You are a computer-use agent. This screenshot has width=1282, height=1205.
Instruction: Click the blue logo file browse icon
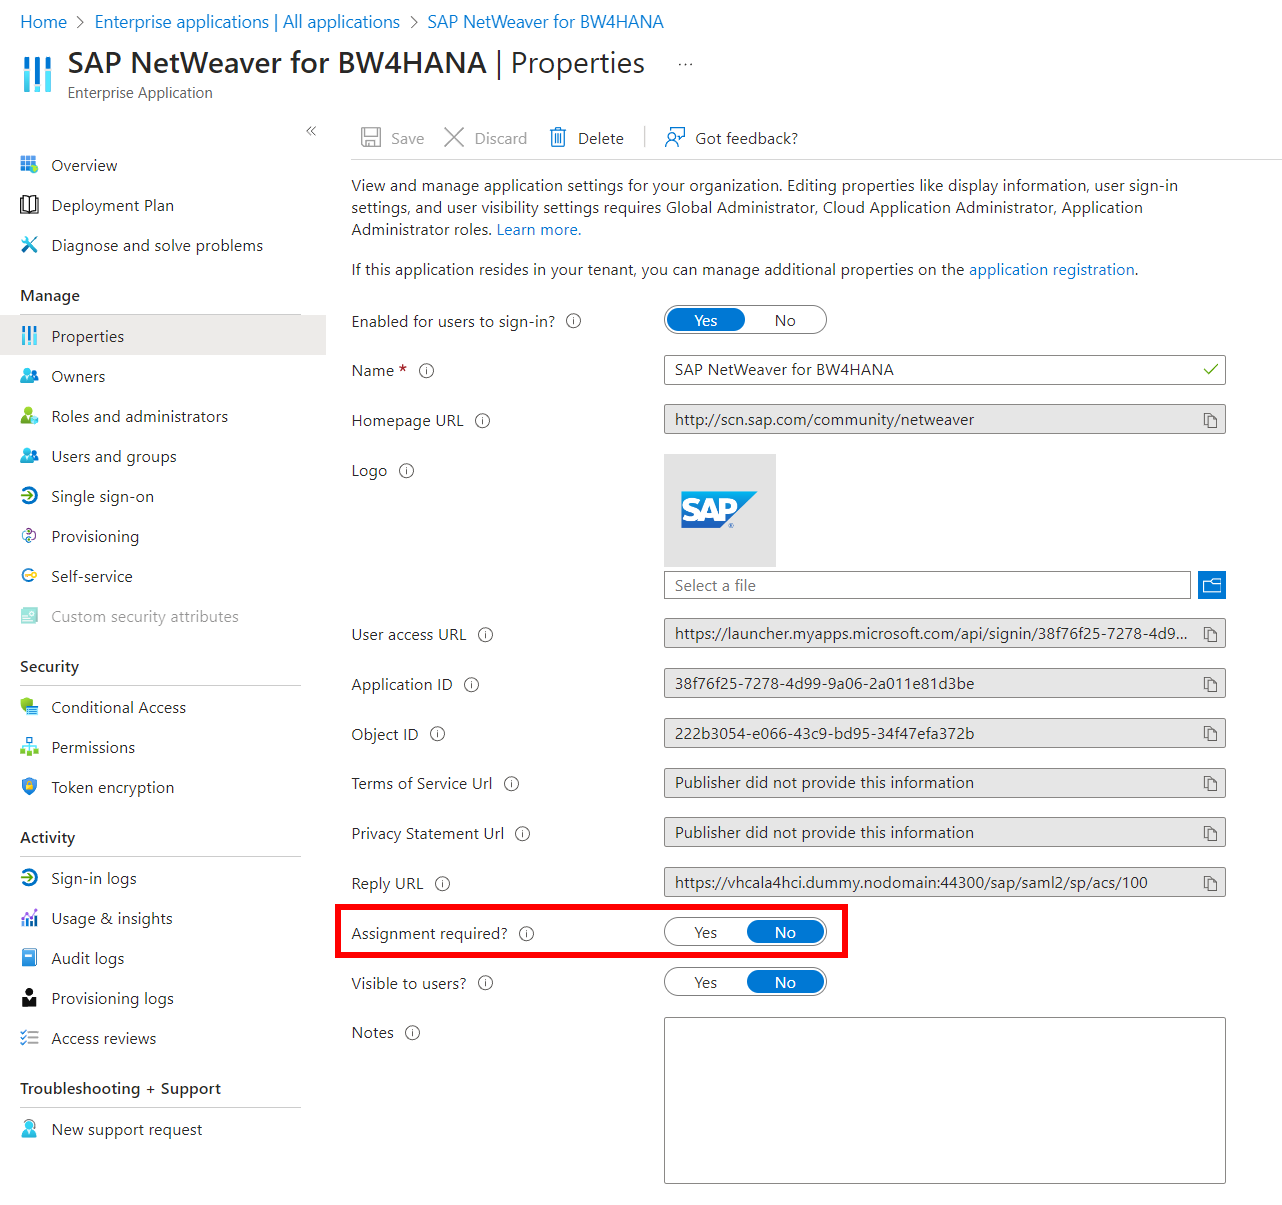click(x=1211, y=586)
